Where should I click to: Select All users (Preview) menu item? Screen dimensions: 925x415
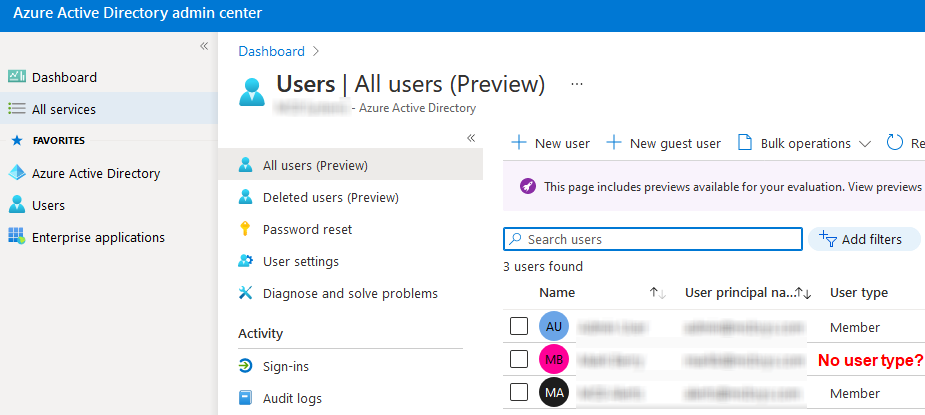tap(350, 165)
